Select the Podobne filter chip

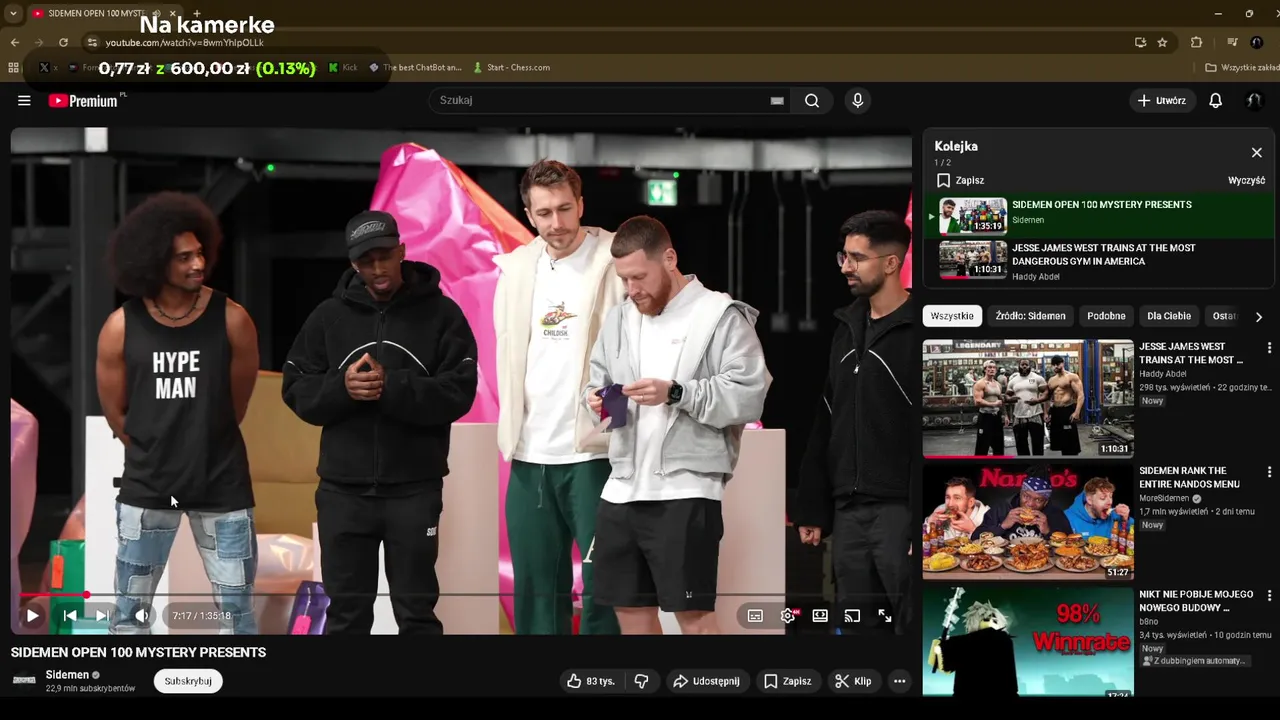[x=1106, y=316]
